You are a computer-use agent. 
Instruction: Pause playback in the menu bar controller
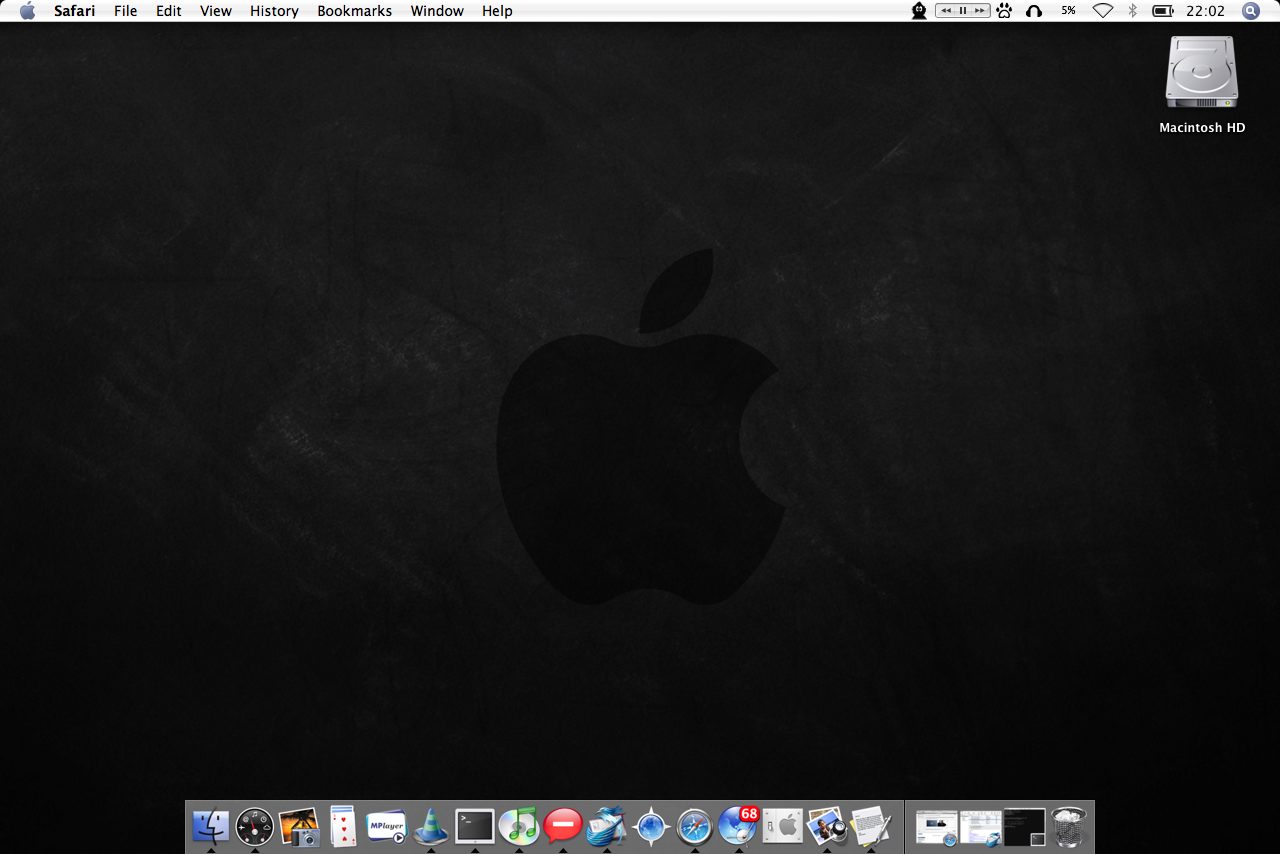coord(962,11)
